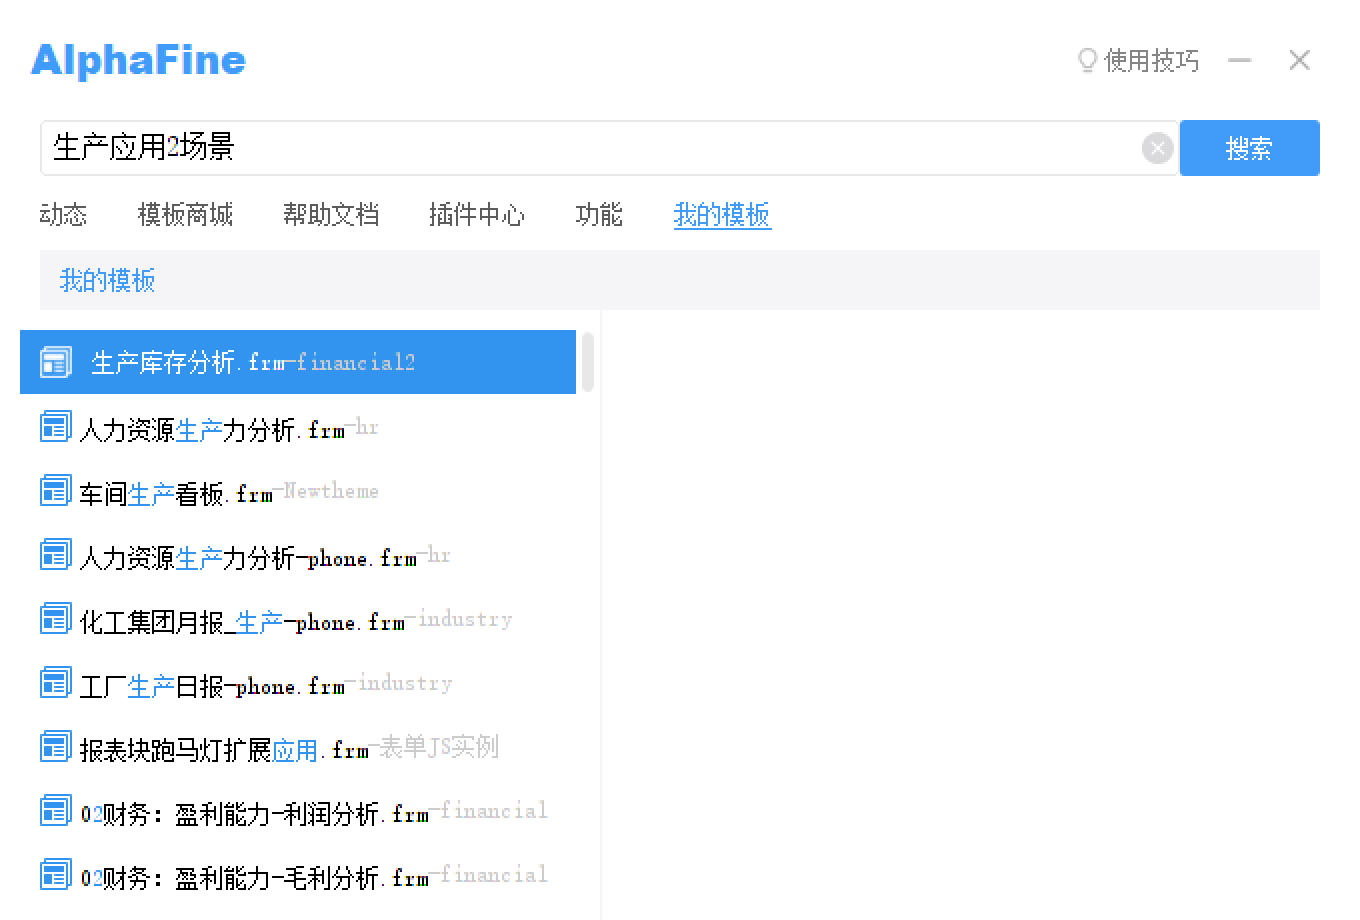
Task: Click the blue 搜索 button
Action: point(1250,148)
